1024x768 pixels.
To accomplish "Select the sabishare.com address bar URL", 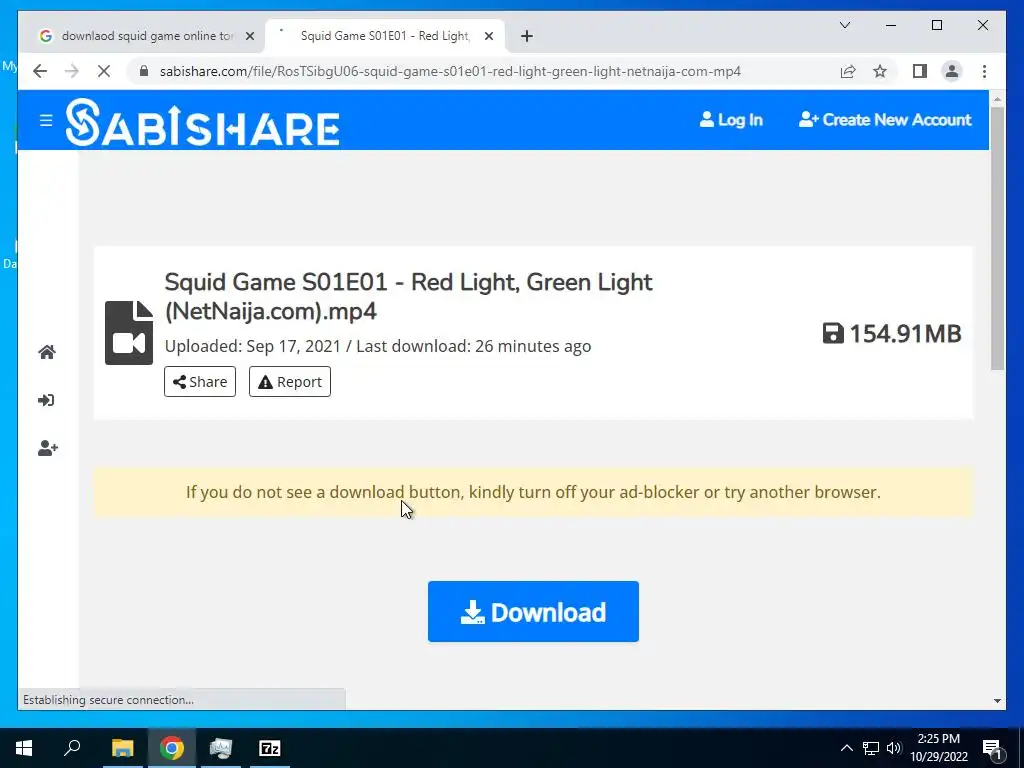I will 450,71.
